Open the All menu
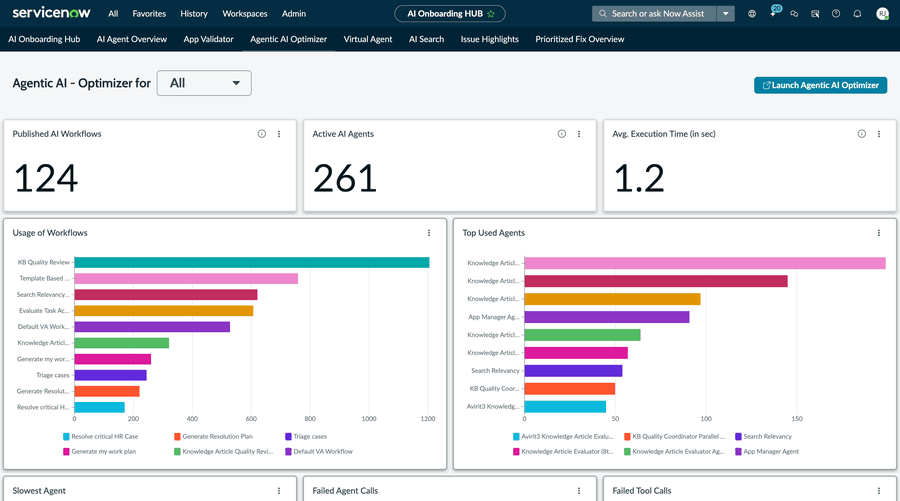The image size is (900, 501). [113, 14]
